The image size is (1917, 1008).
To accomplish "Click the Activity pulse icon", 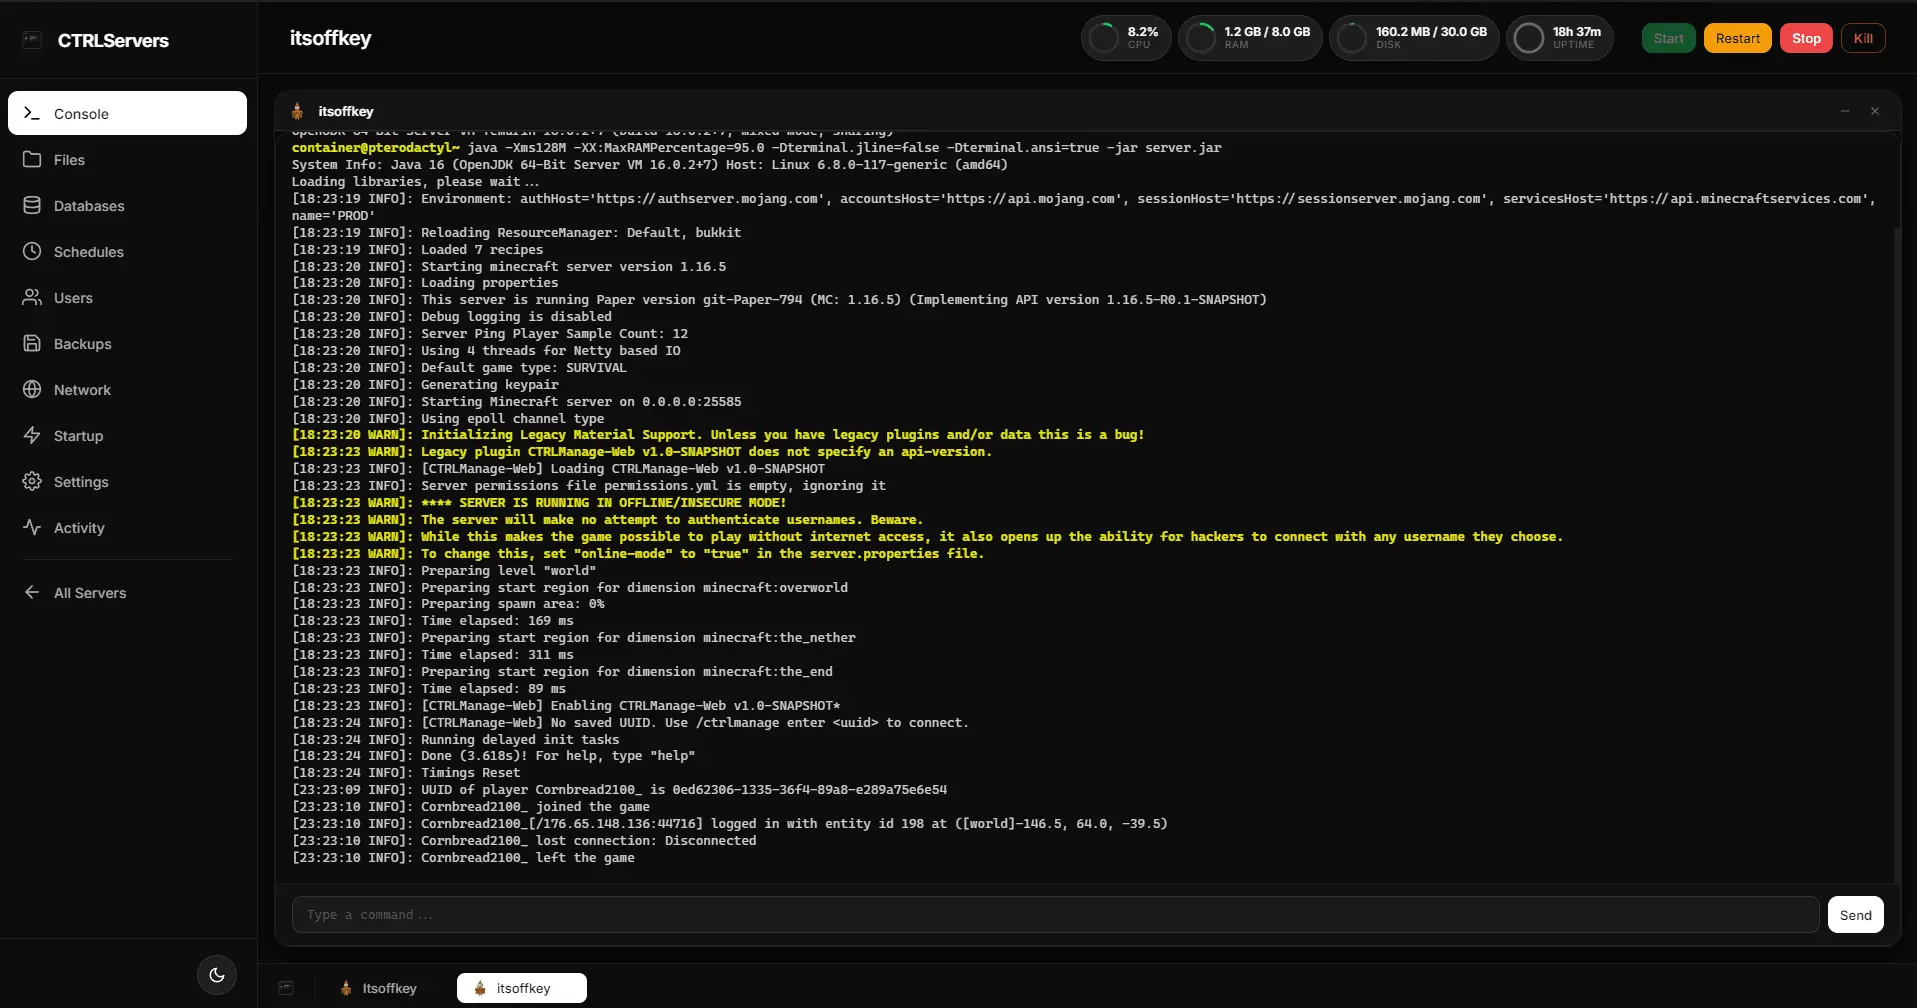I will (x=32, y=527).
